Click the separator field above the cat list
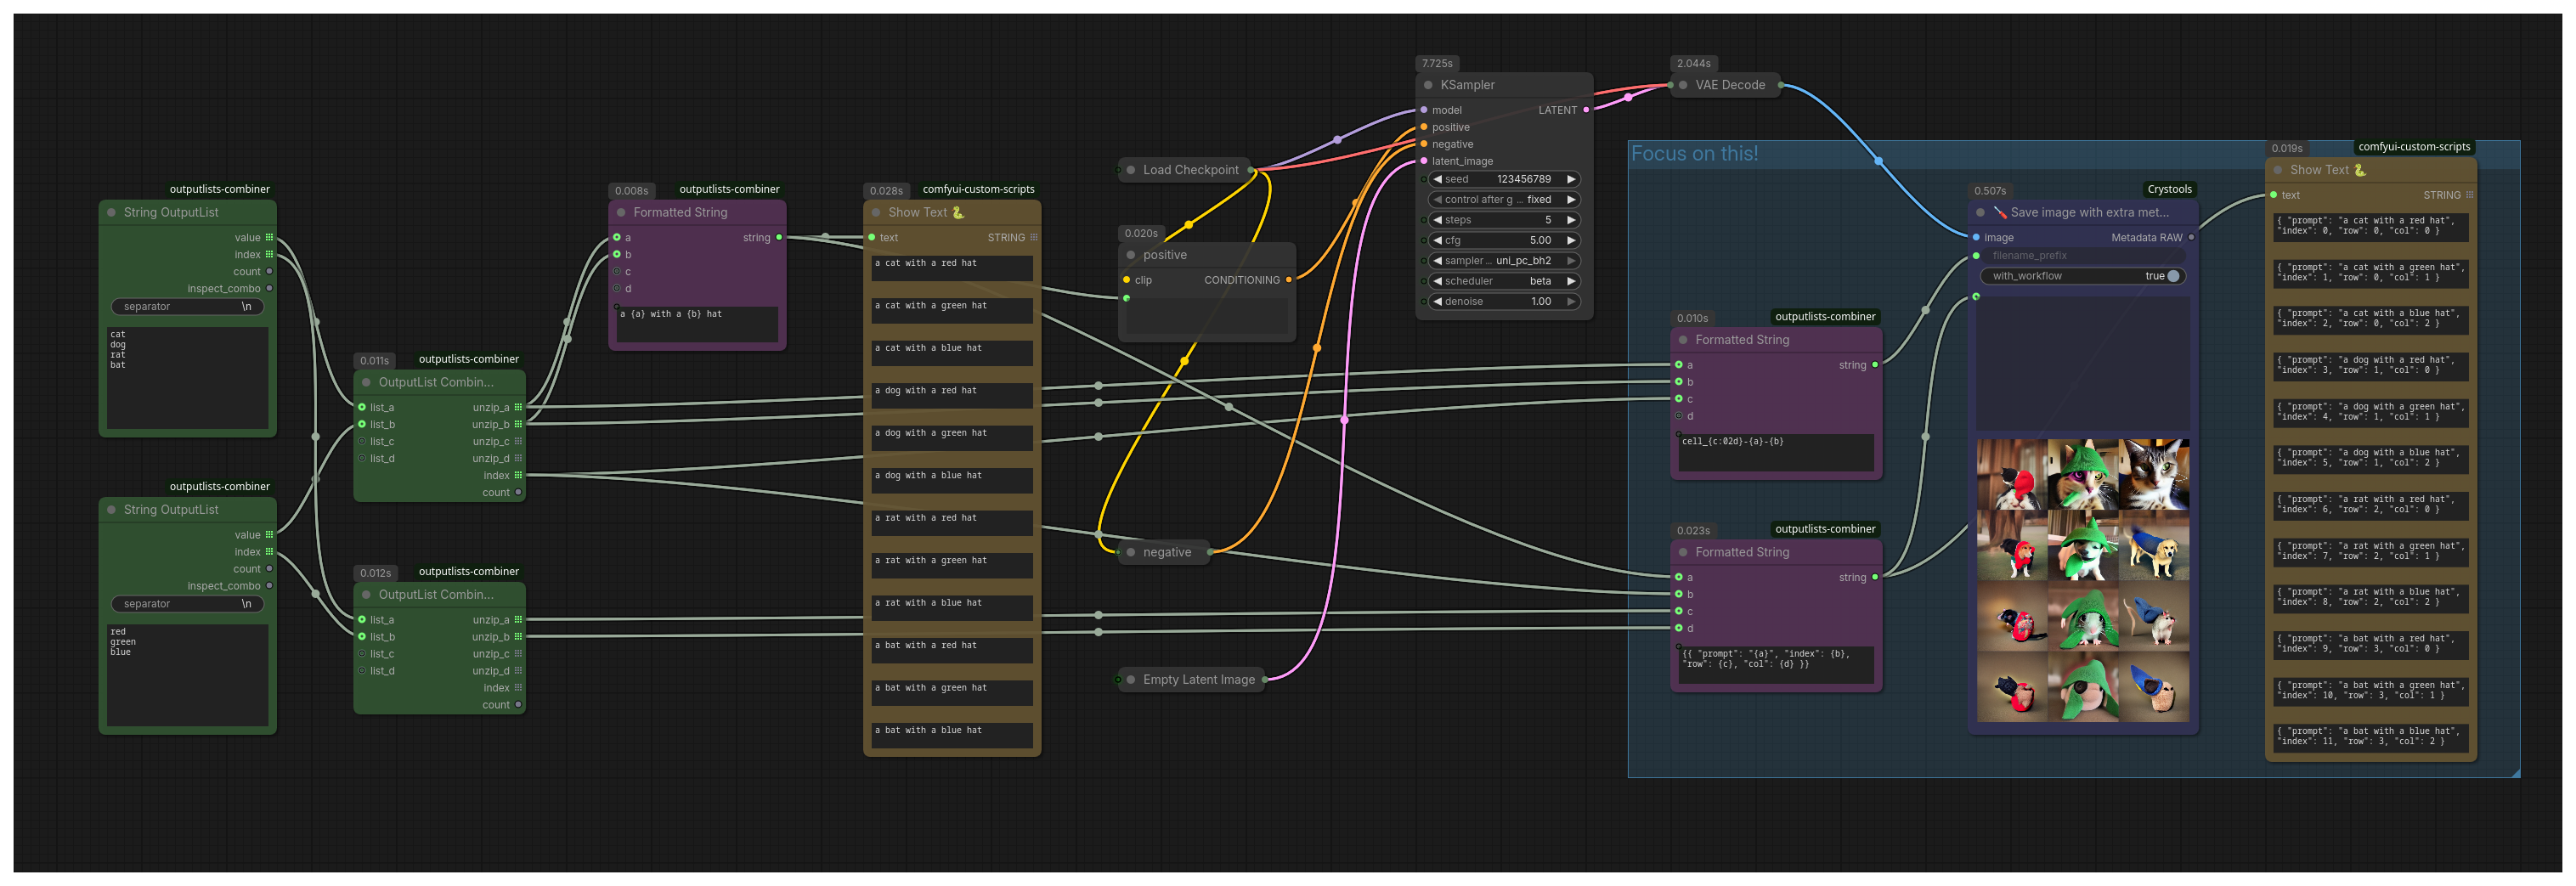The image size is (2576, 886). tap(187, 307)
